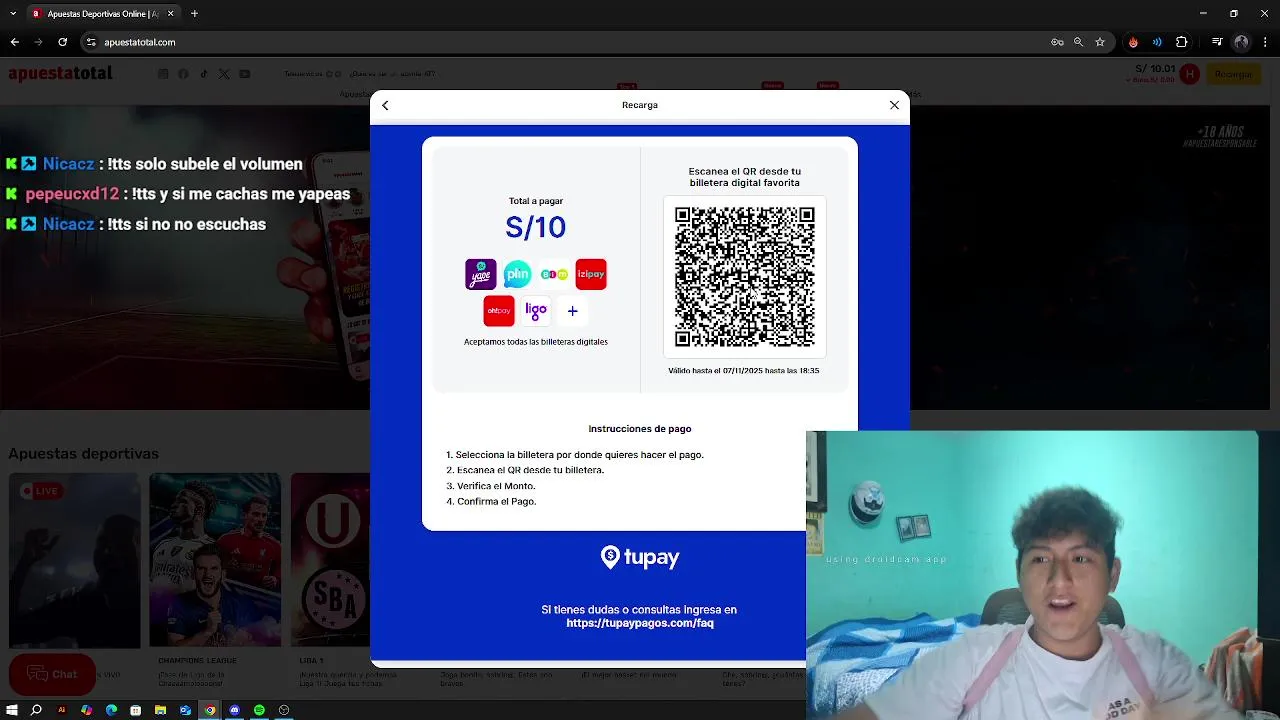This screenshot has width=1280, height=720.
Task: Select the oh!pay wallet icon
Action: coord(499,311)
